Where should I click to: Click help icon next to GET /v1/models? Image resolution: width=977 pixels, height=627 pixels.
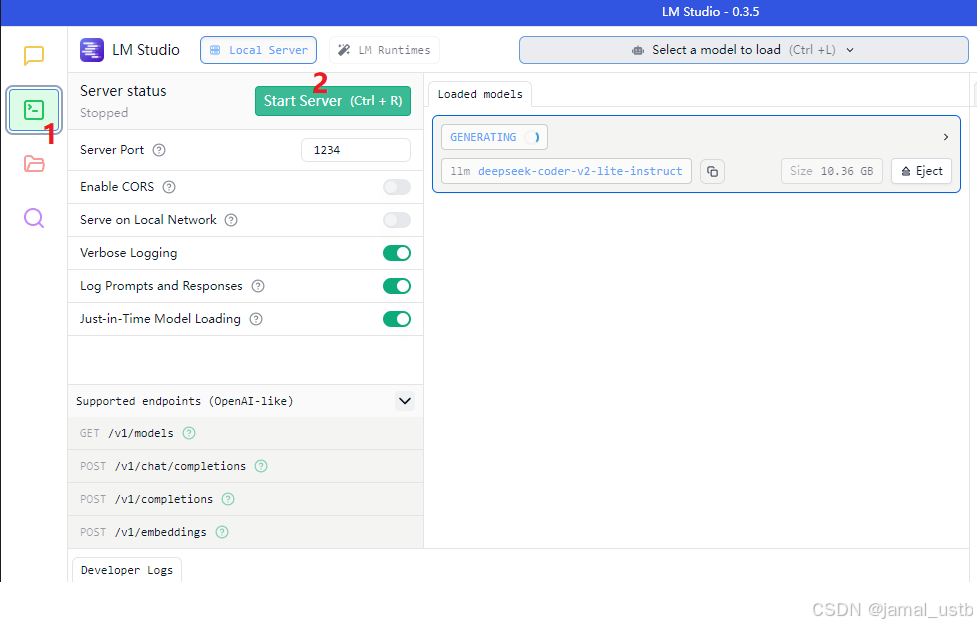[x=189, y=433]
